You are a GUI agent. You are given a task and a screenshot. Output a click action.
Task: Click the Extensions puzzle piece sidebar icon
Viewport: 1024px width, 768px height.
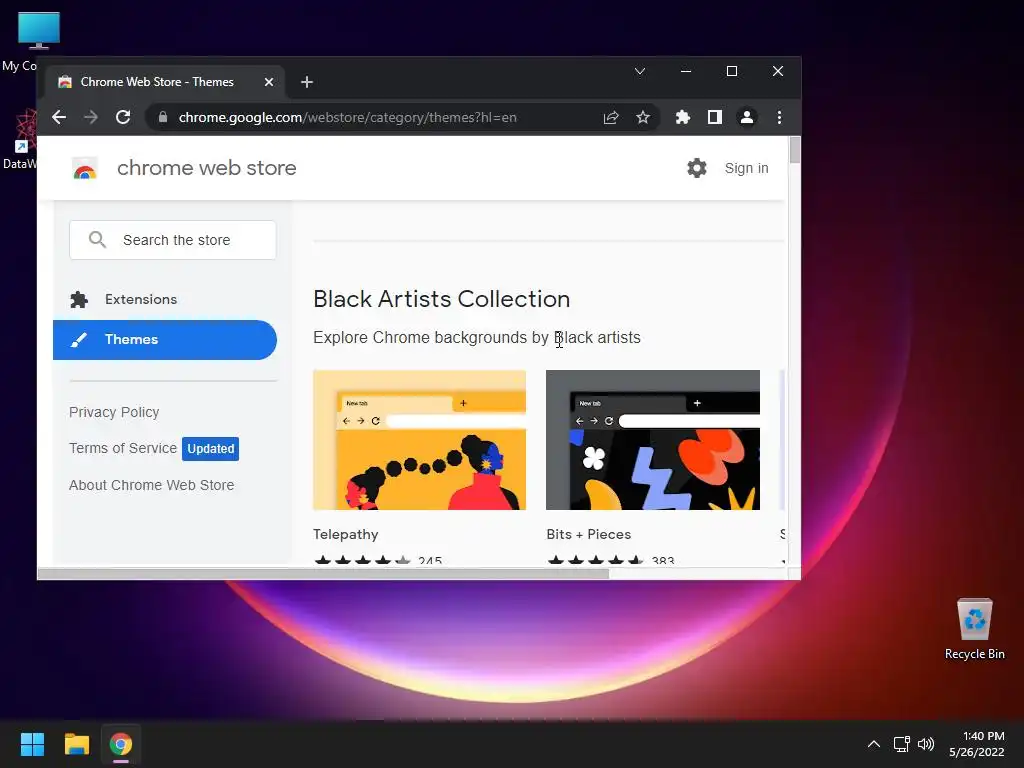point(79,300)
